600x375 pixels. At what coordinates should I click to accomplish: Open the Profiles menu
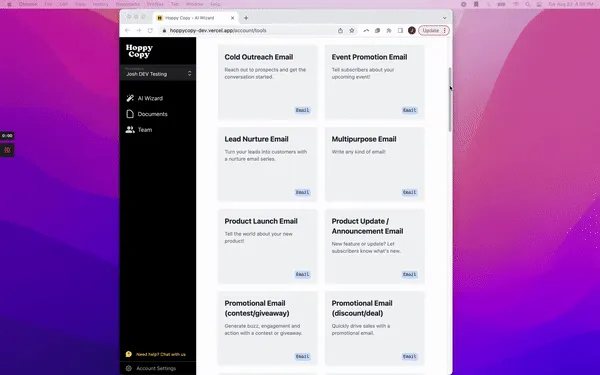coord(155,4)
